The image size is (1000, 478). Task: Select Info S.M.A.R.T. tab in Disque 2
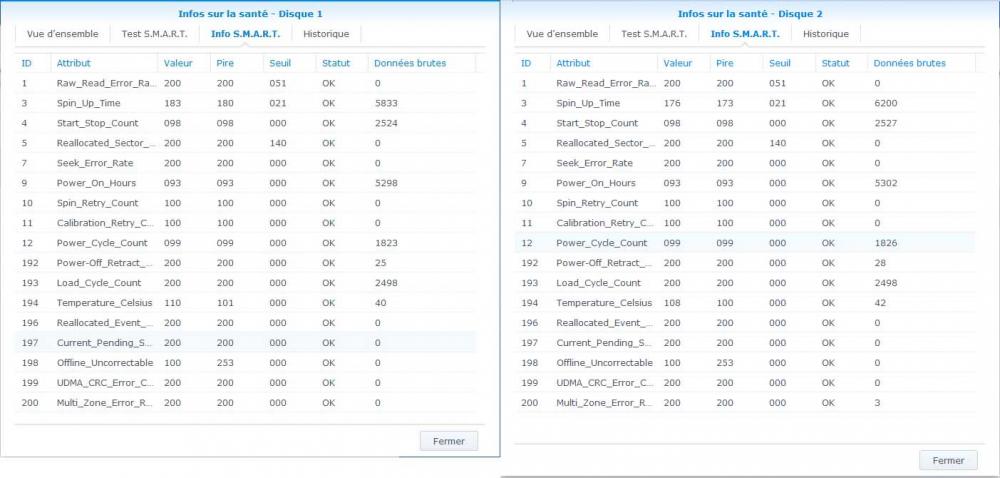746,34
